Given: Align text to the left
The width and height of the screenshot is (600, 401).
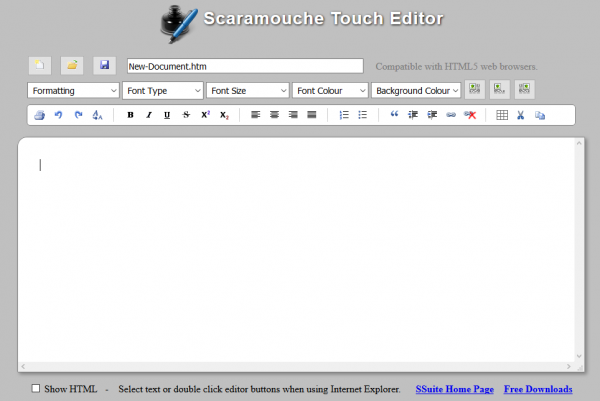Looking at the screenshot, I should point(256,115).
